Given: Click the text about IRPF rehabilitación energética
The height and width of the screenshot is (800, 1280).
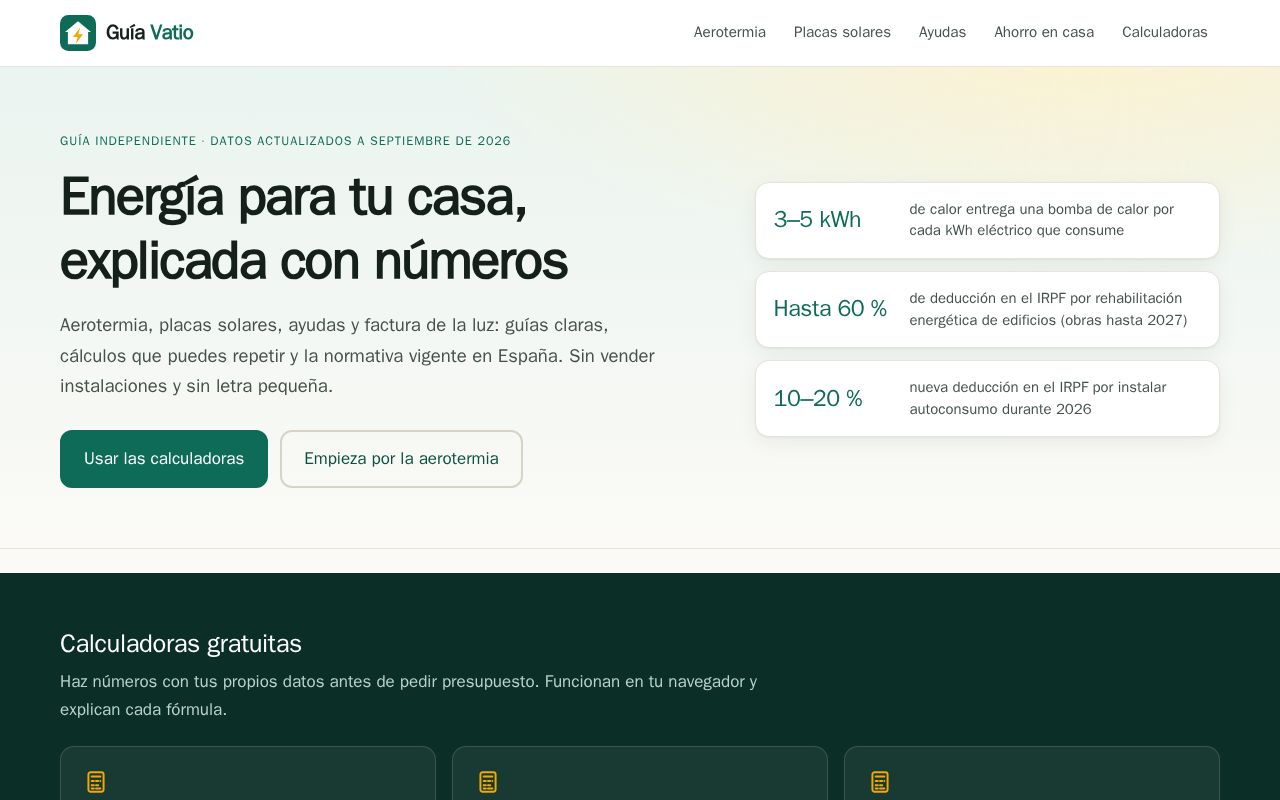Looking at the screenshot, I should (x=1048, y=309).
